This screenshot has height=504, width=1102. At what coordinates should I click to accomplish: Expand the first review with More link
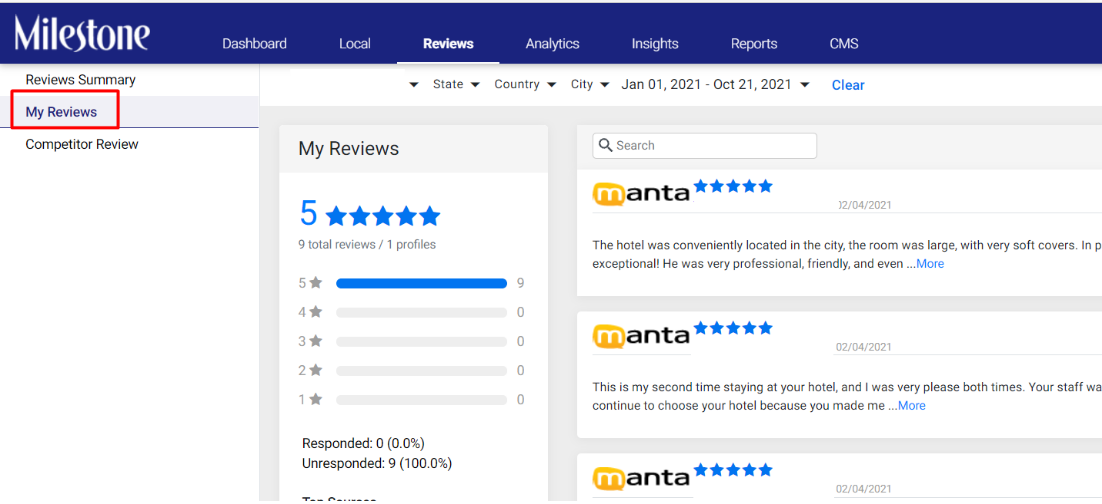pyautogui.click(x=930, y=264)
